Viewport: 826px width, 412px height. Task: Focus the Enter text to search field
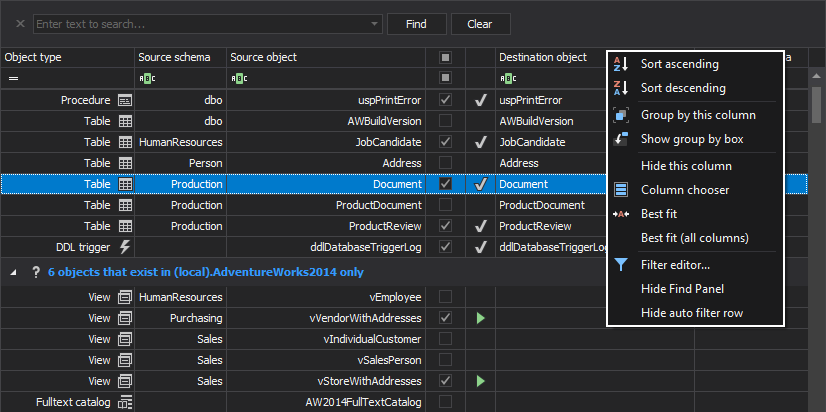tap(201, 24)
